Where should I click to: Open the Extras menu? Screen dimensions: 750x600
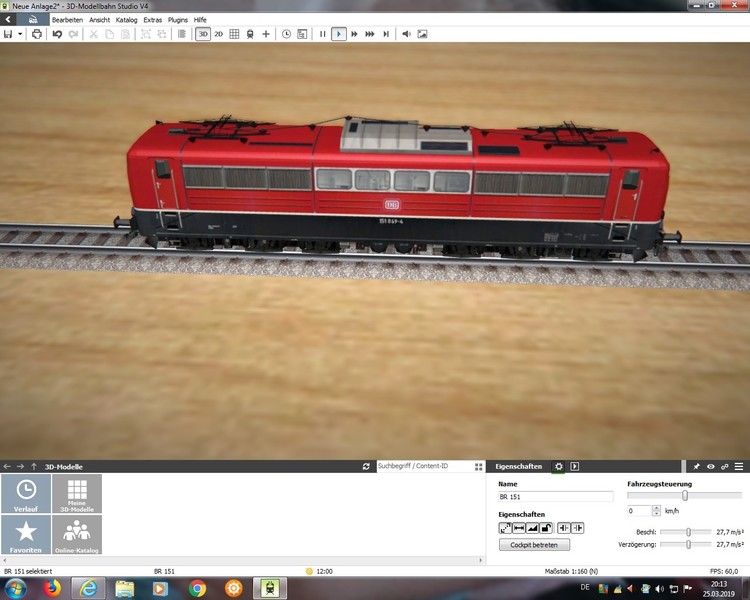coord(153,20)
